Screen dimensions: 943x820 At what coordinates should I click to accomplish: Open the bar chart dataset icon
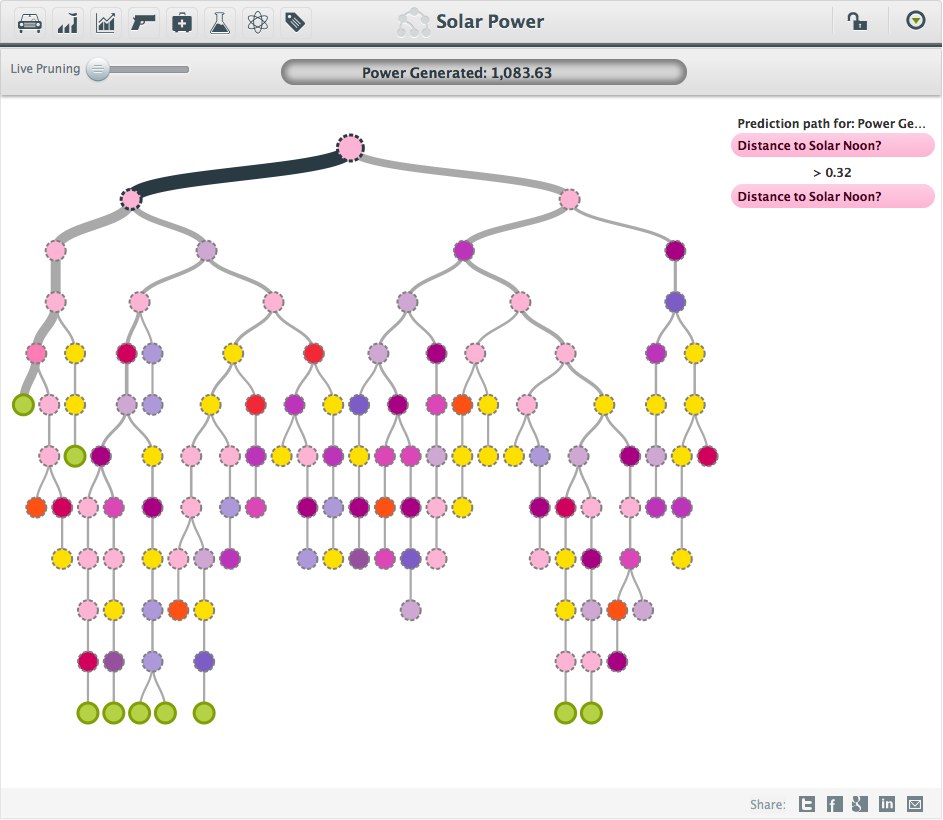tap(67, 21)
